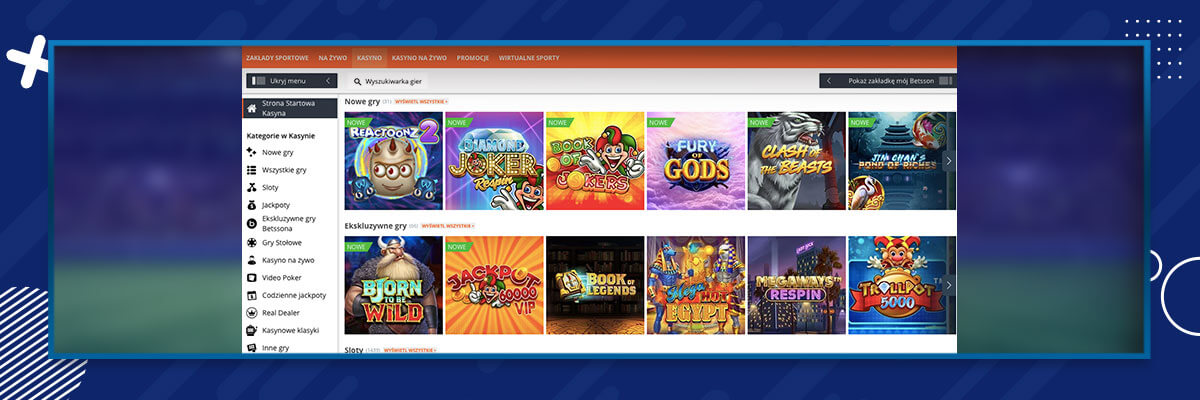Click the icon next to Codzienne jackpoty
Screen dimensions: 1200x400
point(252,295)
